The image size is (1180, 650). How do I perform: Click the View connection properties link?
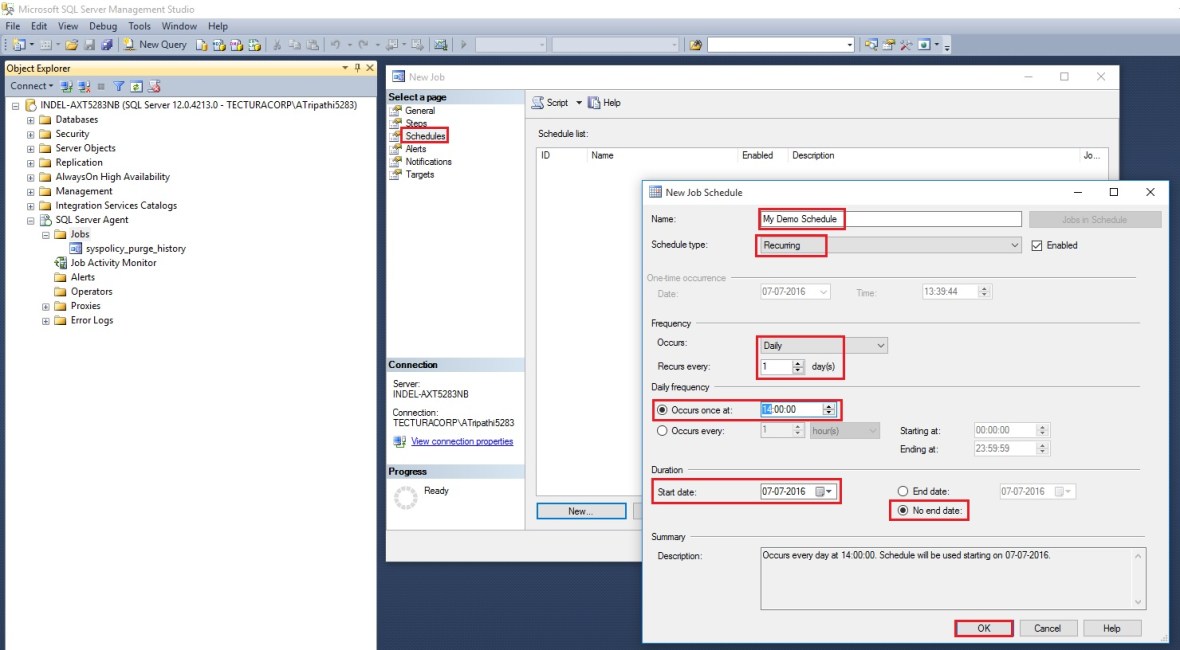(461, 441)
